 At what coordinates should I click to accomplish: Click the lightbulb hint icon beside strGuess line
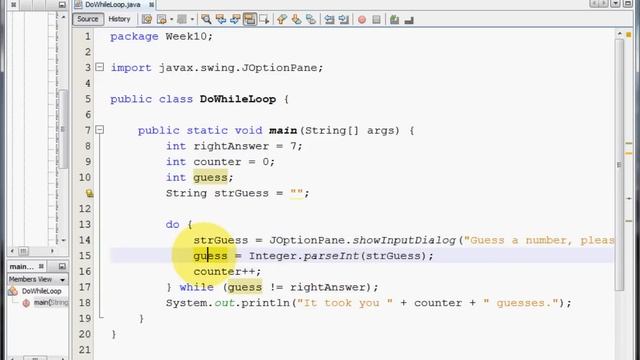[89, 193]
